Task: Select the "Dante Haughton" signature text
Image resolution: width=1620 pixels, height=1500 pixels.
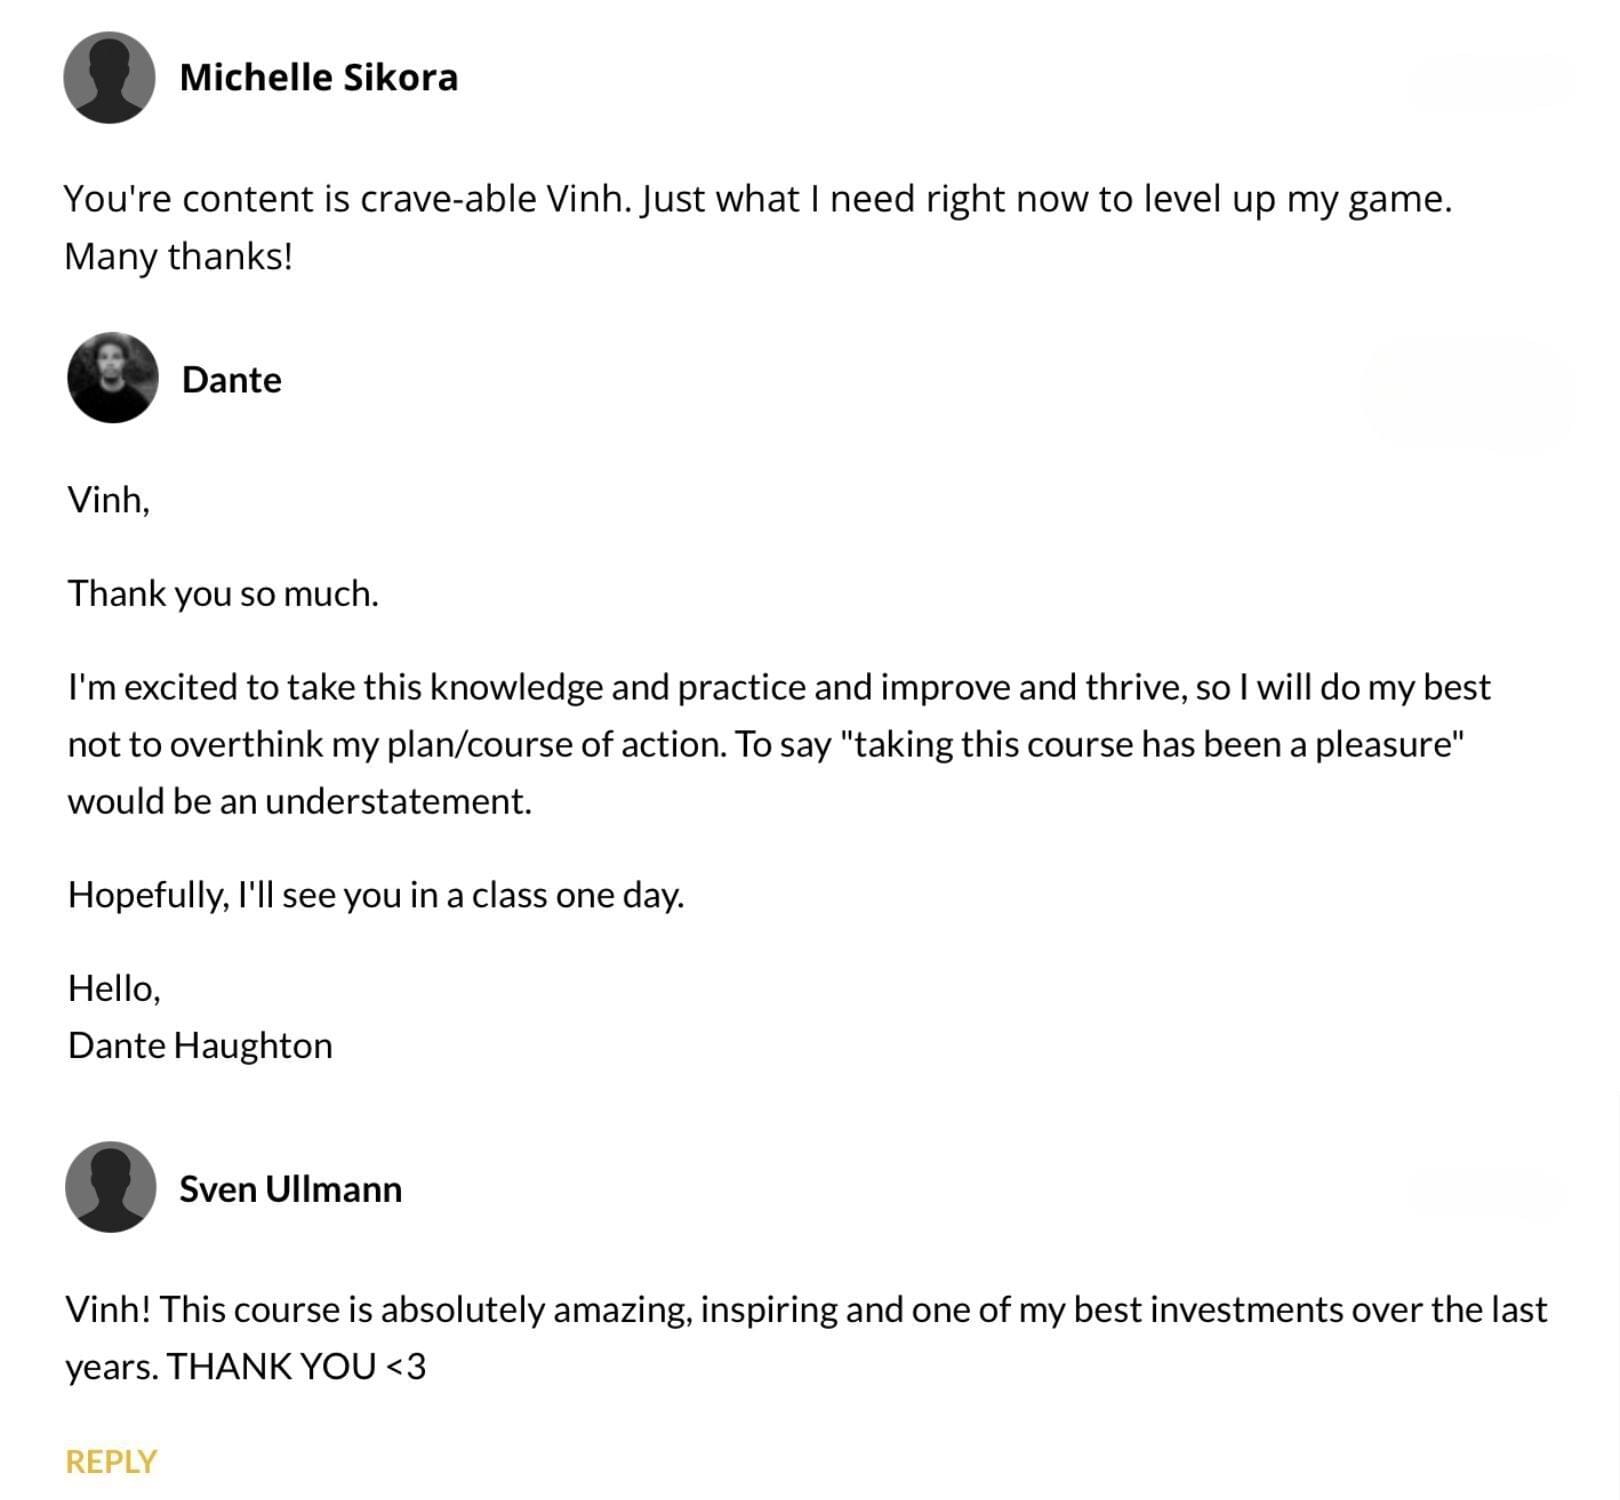Action: pyautogui.click(x=200, y=1045)
